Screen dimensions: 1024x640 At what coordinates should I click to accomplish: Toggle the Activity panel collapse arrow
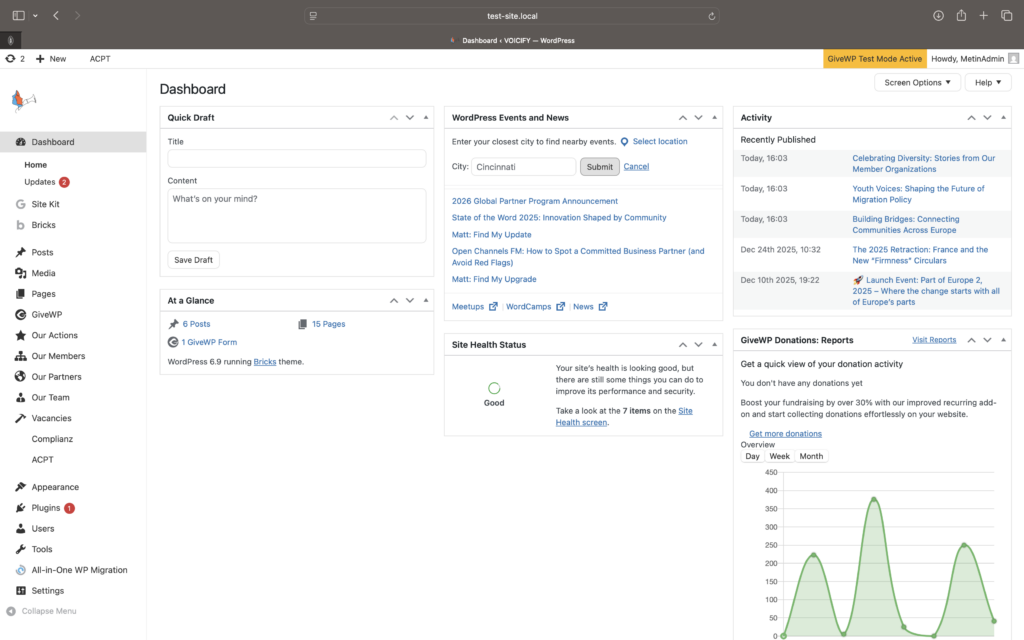(x=1002, y=118)
